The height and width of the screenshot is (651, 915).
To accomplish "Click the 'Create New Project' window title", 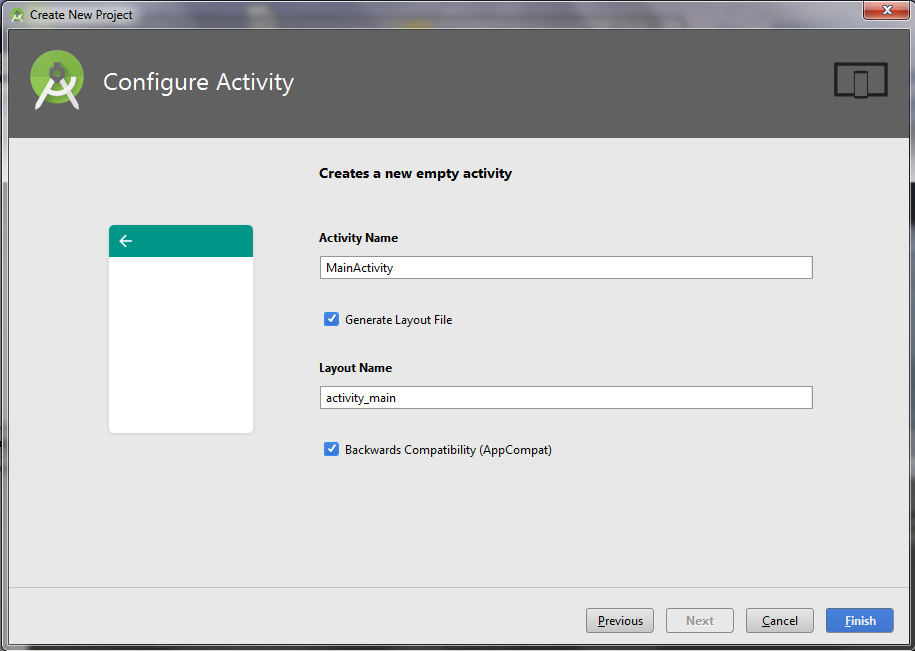I will coord(81,15).
